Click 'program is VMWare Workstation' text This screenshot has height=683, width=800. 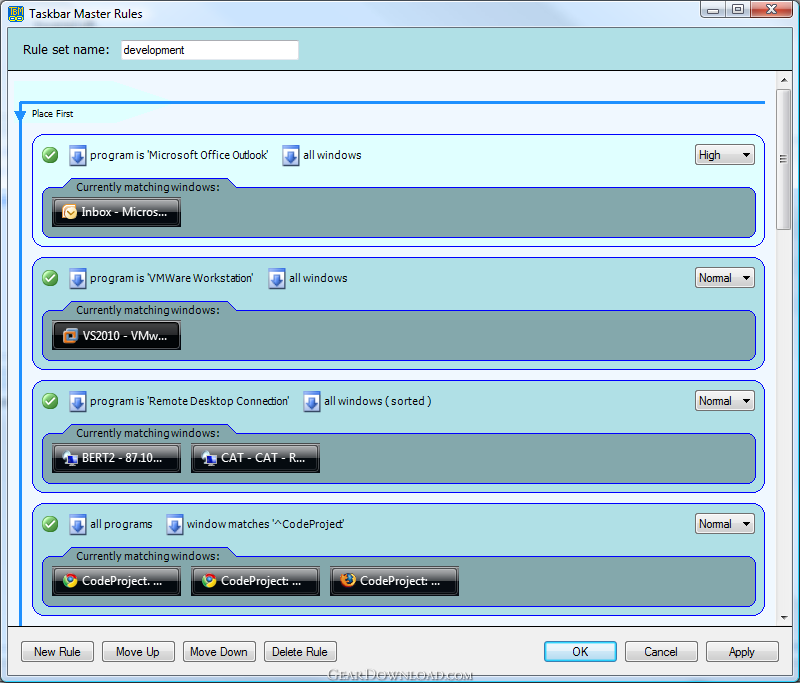pos(171,278)
